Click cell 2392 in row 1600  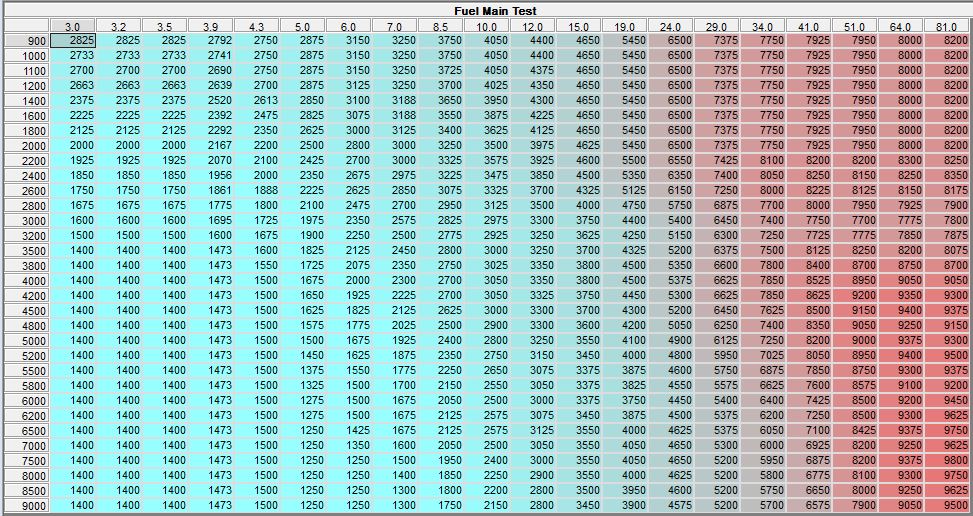(211, 115)
